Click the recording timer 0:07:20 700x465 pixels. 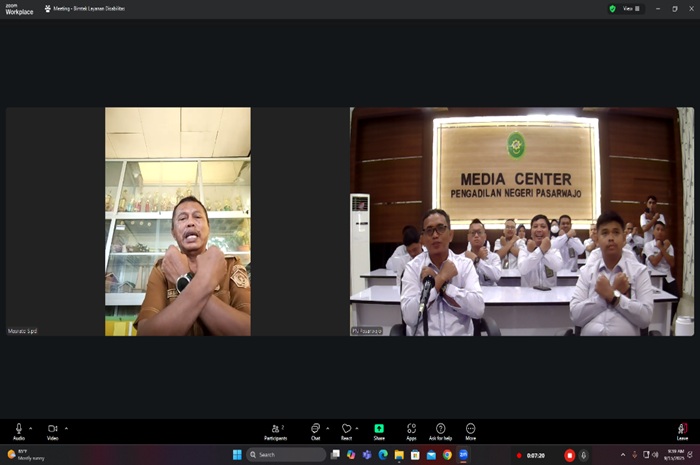pyautogui.click(x=536, y=456)
